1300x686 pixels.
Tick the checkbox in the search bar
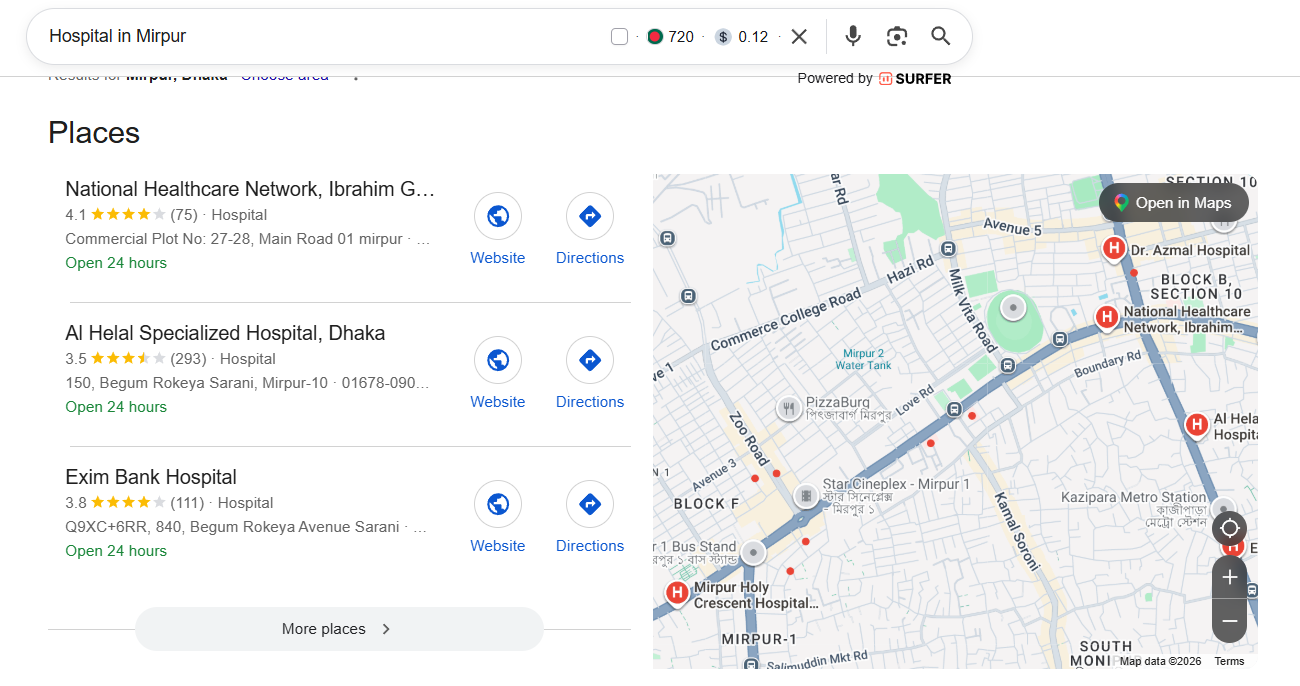pyautogui.click(x=619, y=36)
